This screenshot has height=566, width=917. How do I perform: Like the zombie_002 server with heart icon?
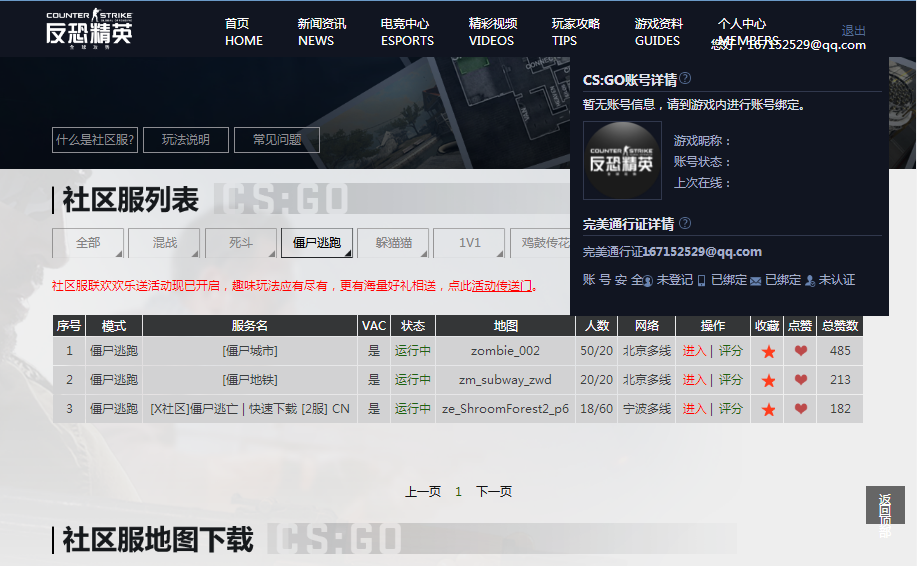801,351
